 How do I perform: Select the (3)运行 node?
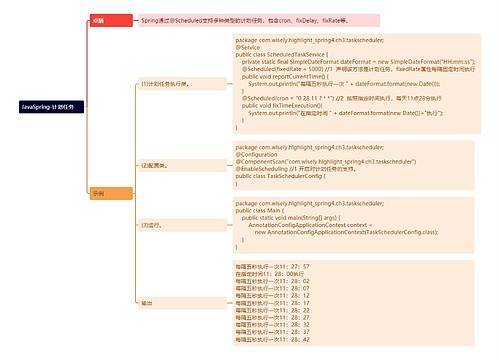[x=182, y=225]
